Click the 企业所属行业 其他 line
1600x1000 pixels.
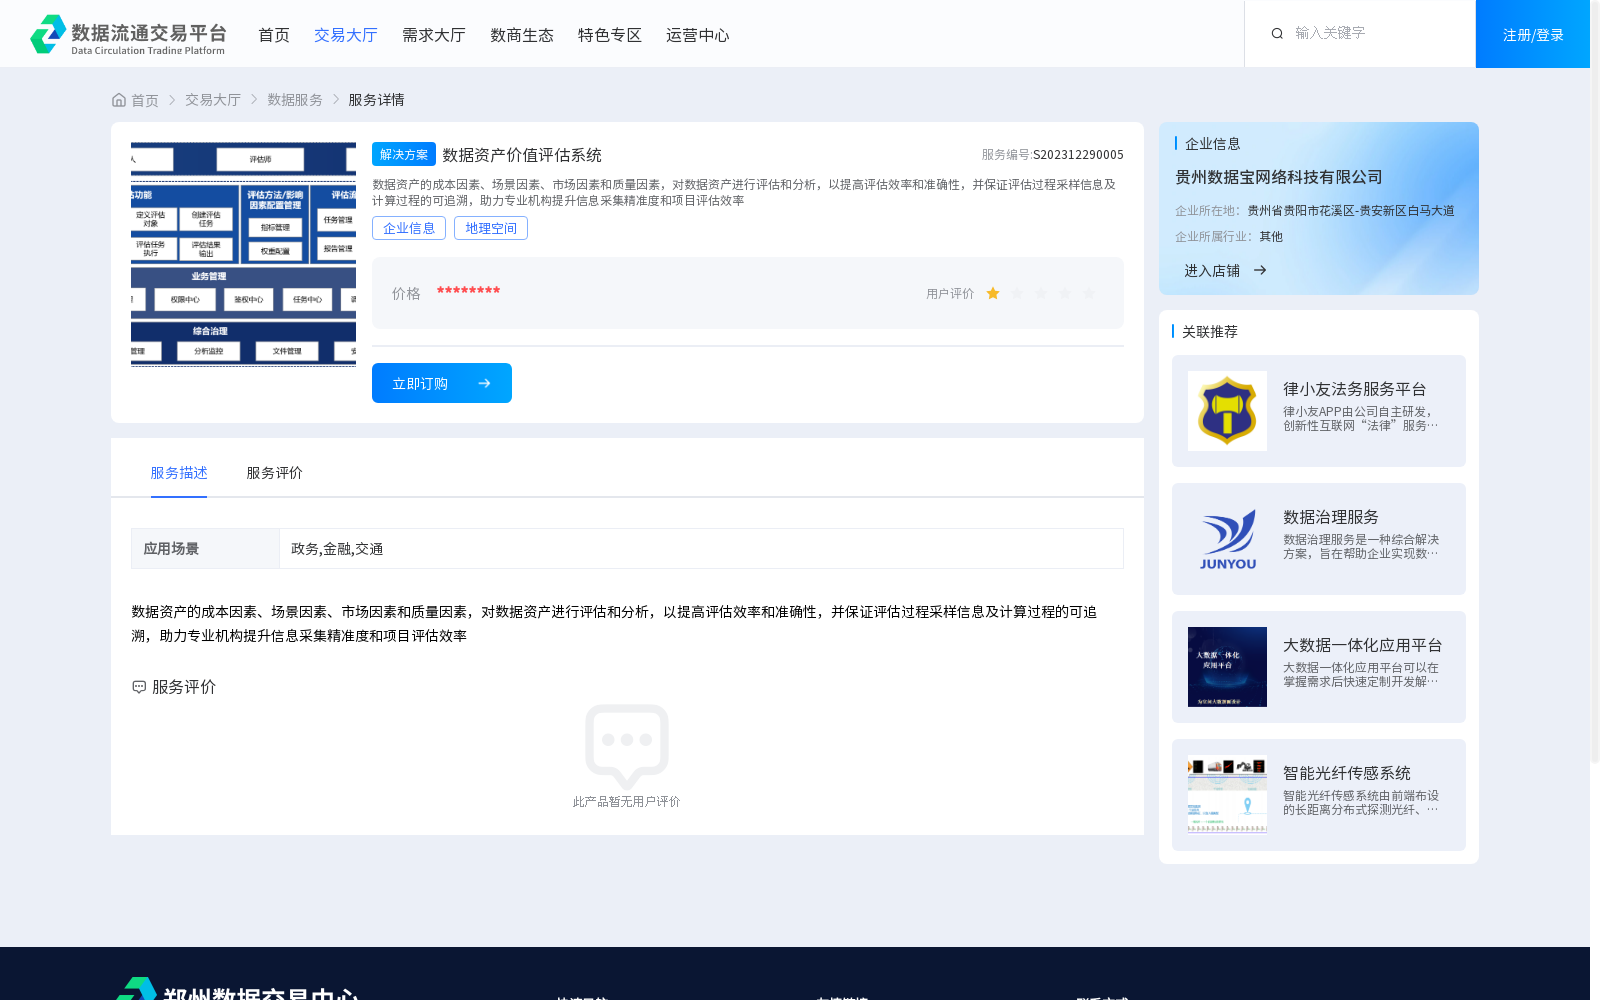[x=1229, y=237]
